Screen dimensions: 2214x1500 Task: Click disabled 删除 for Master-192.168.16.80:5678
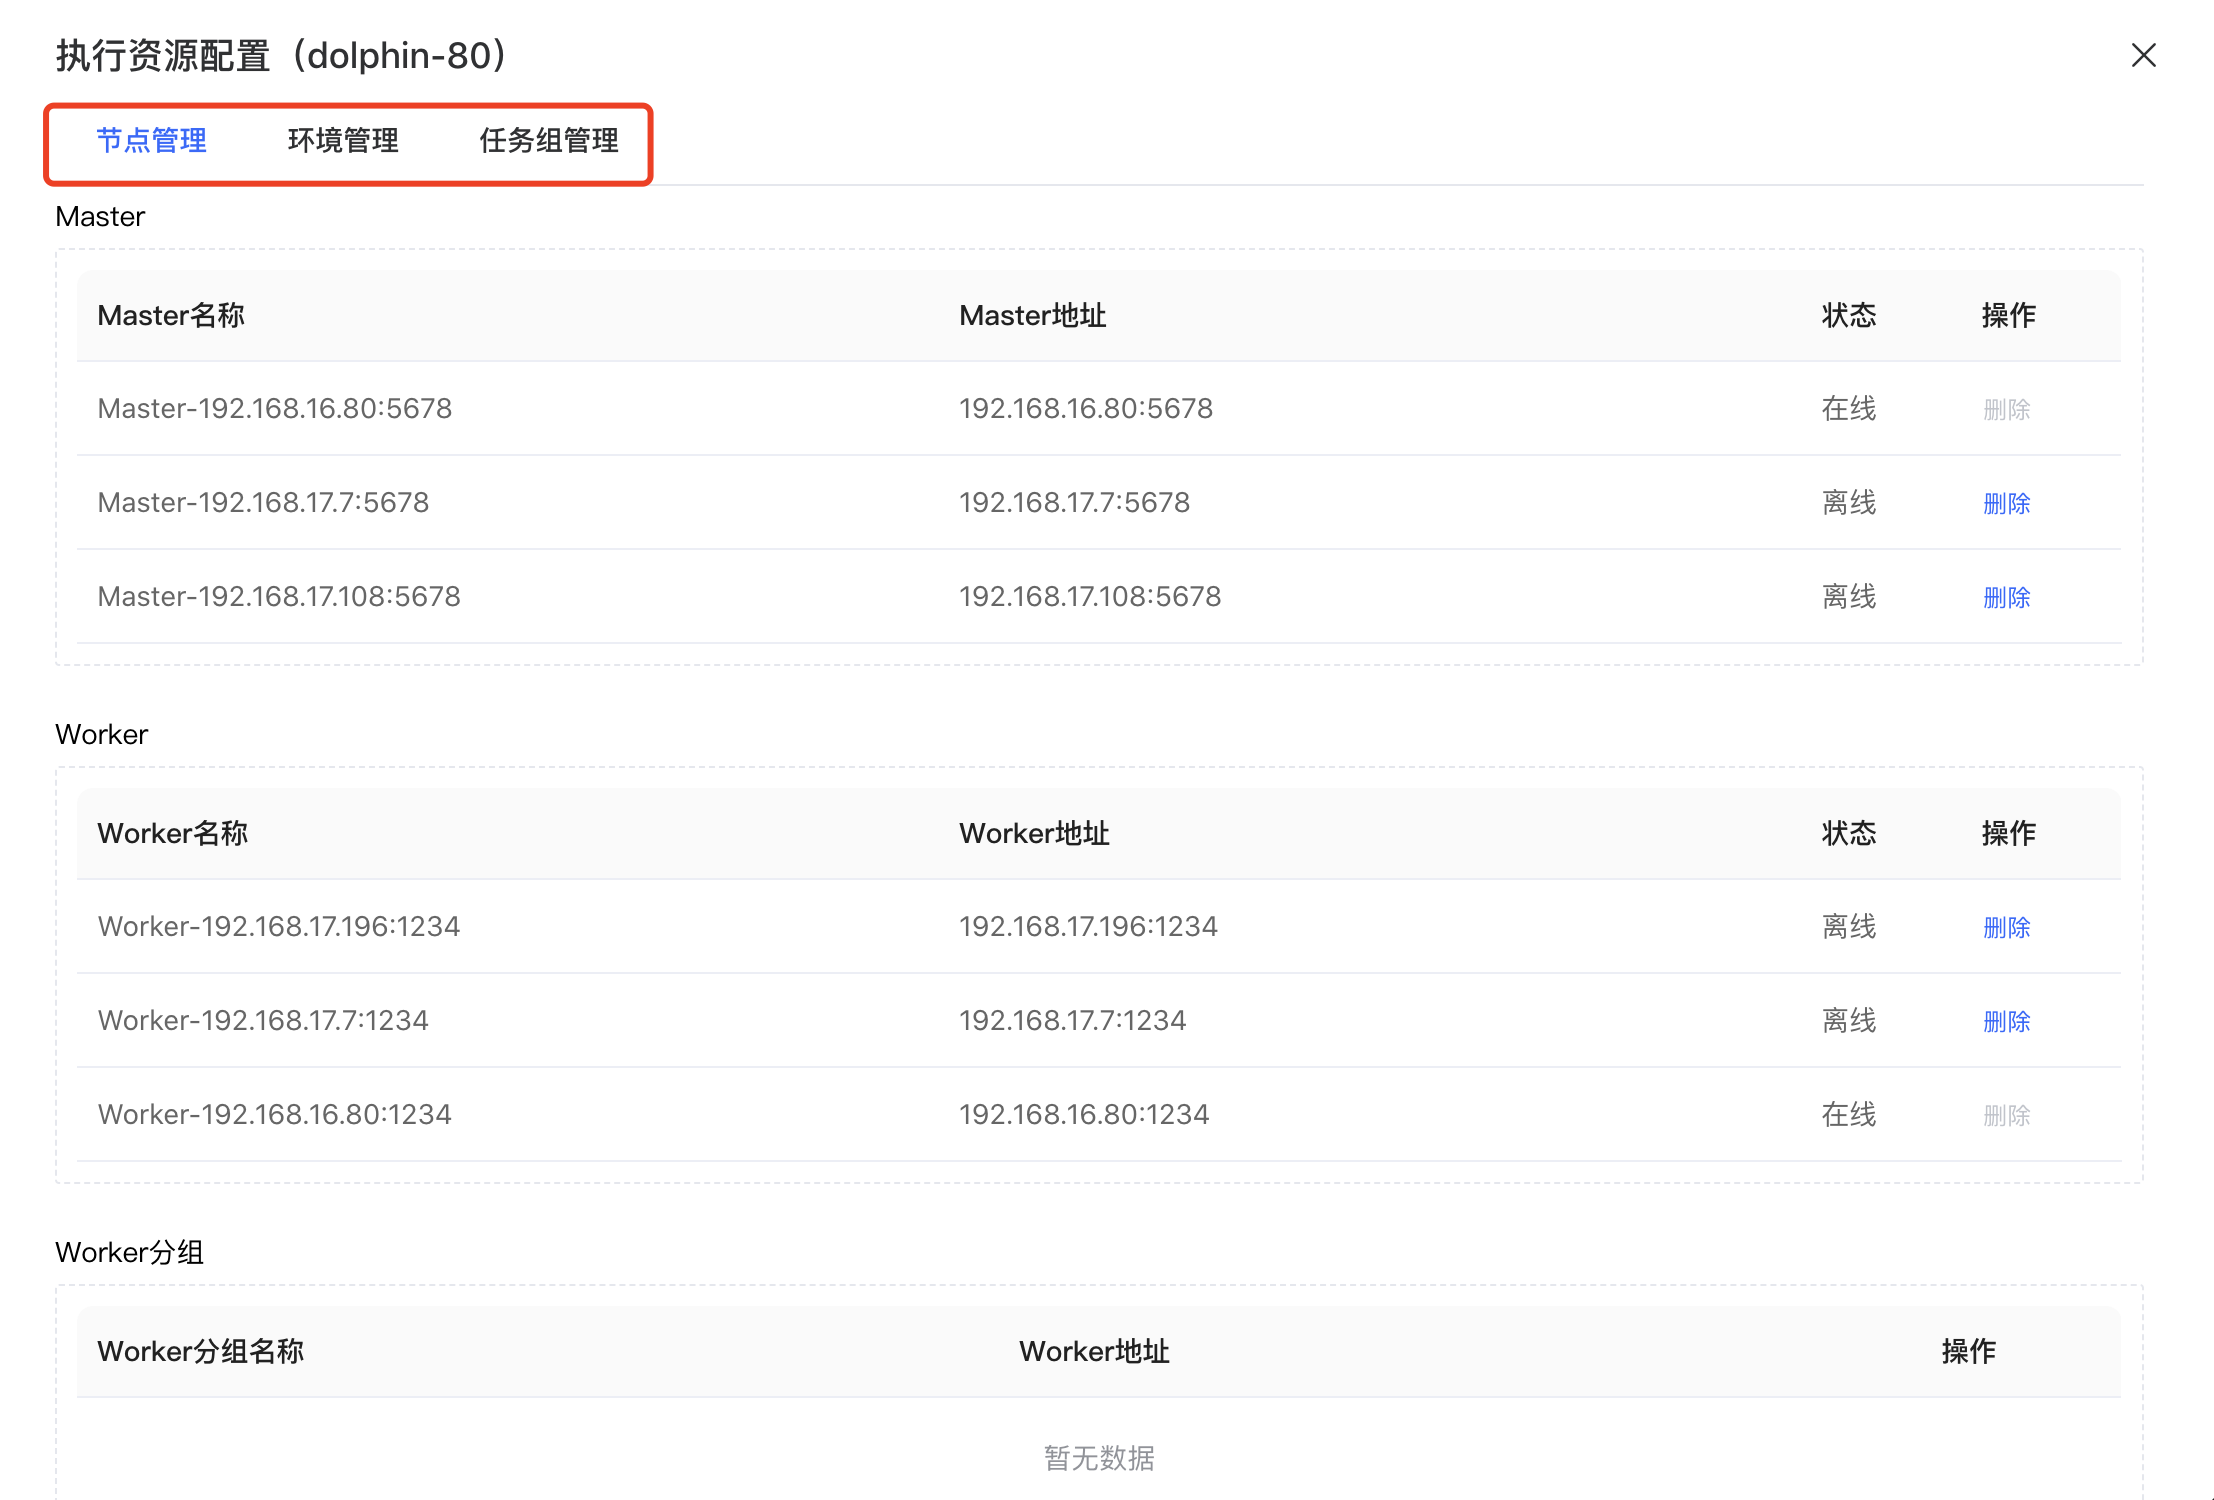(2006, 409)
